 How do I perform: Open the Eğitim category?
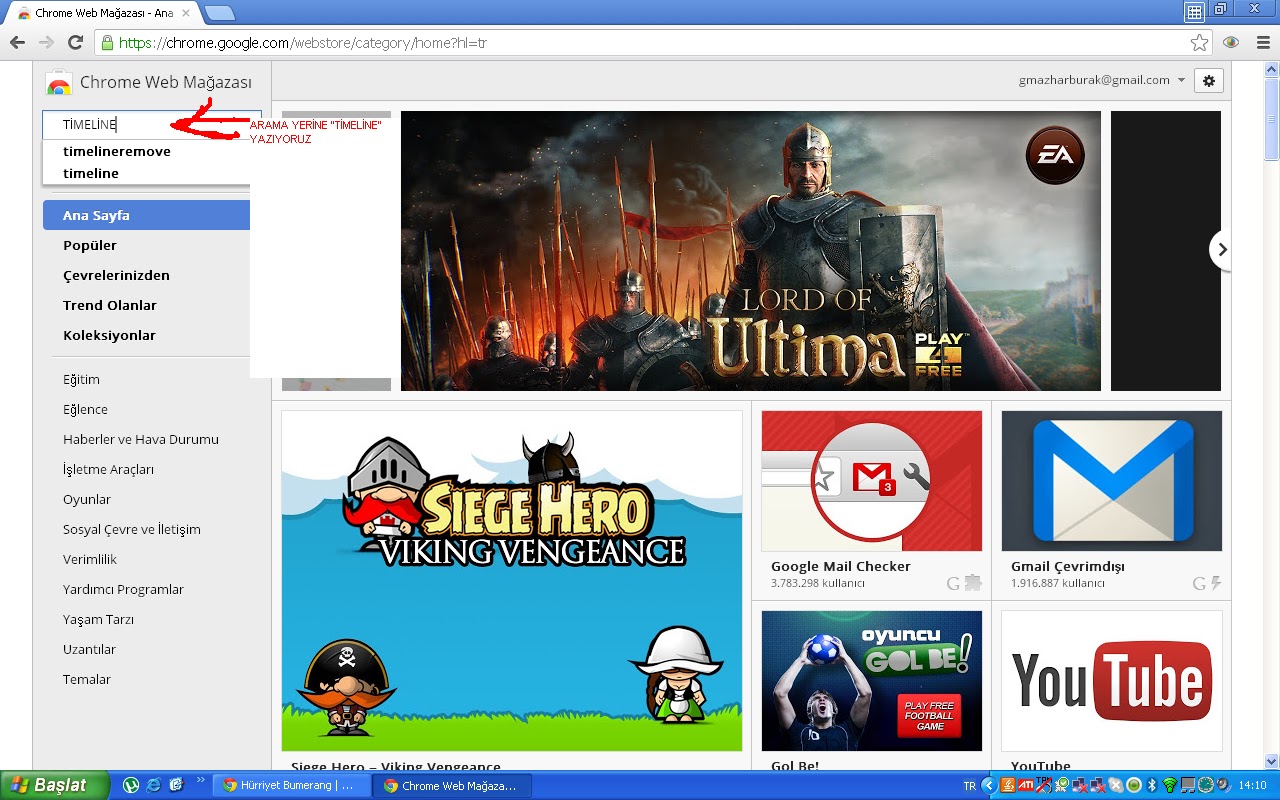pyautogui.click(x=81, y=379)
